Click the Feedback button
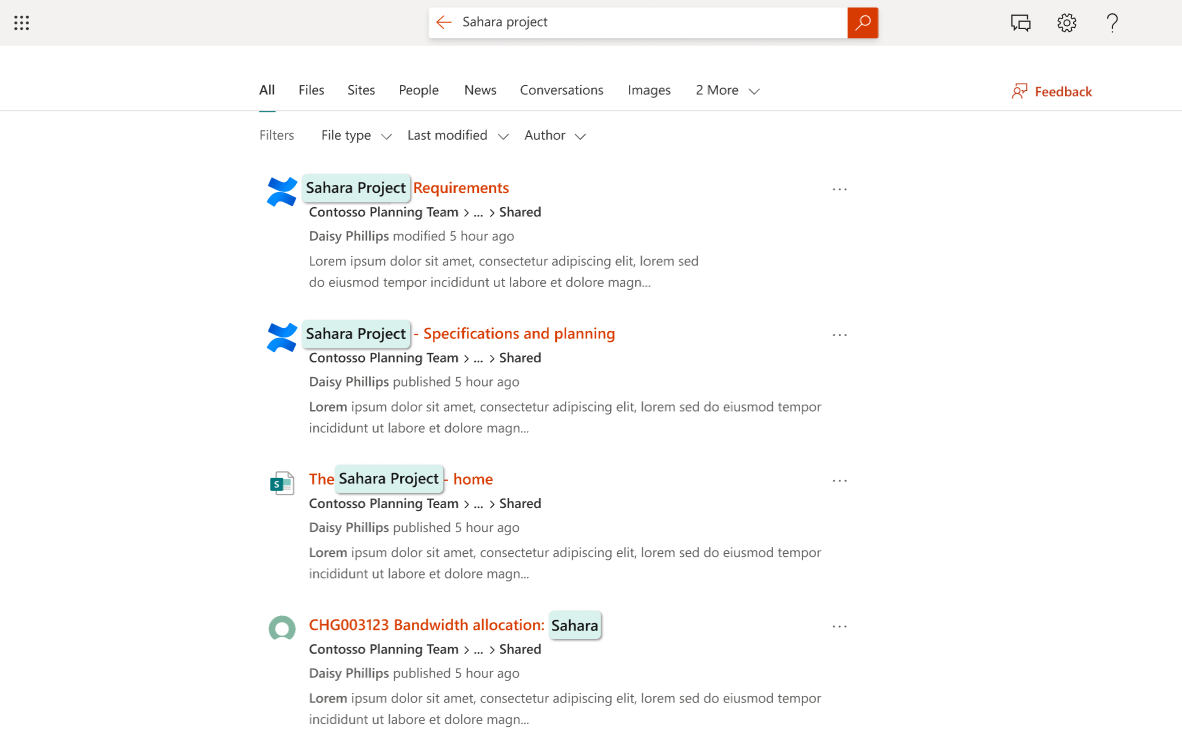 1051,92
